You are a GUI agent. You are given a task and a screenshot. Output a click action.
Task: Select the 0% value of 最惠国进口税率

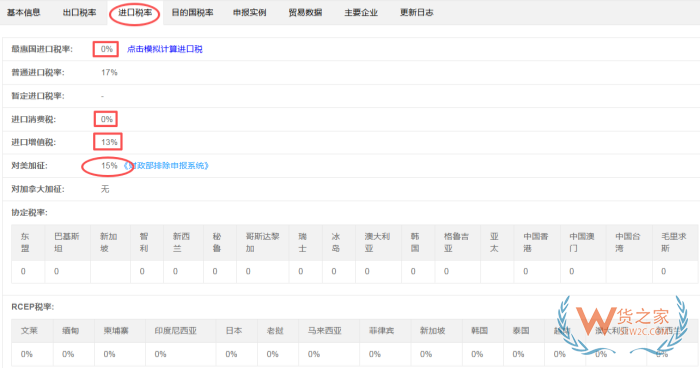point(107,49)
